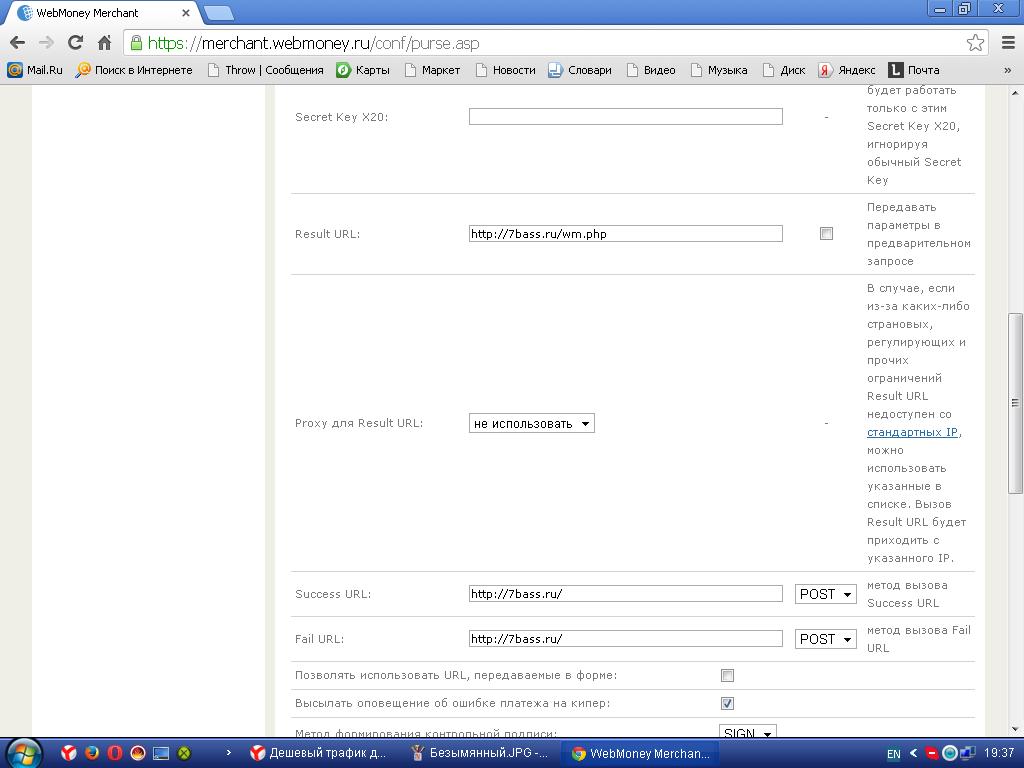Go to browser home page icon
The height and width of the screenshot is (768, 1024).
point(104,42)
